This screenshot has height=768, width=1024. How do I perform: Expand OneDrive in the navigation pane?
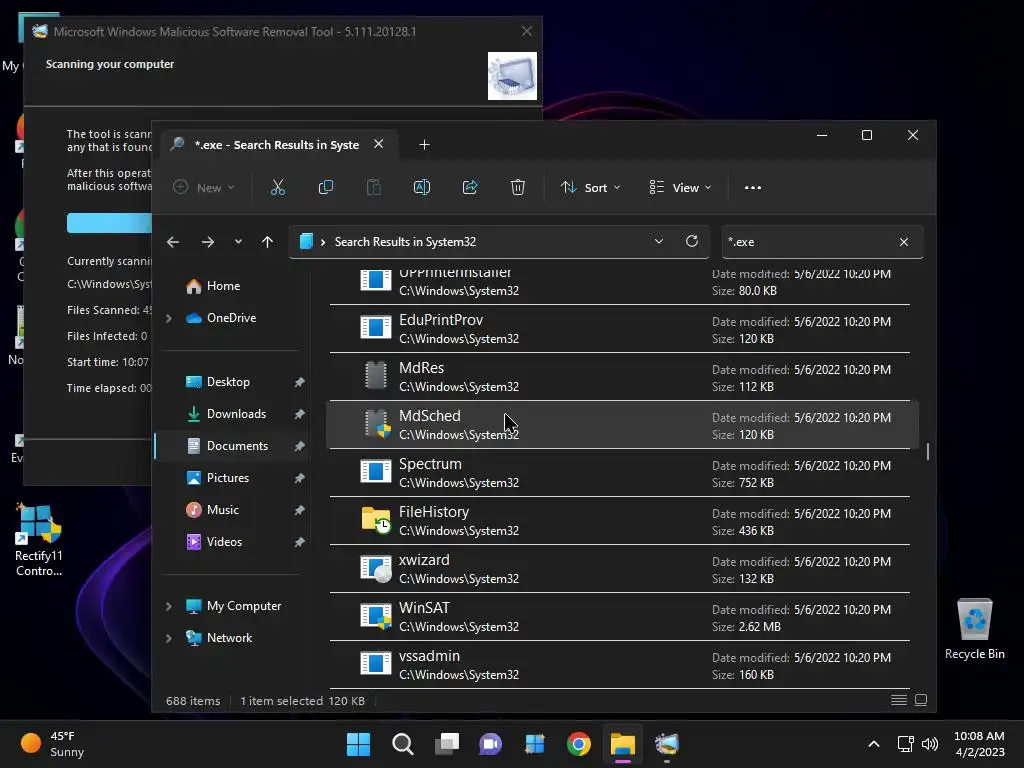point(168,318)
